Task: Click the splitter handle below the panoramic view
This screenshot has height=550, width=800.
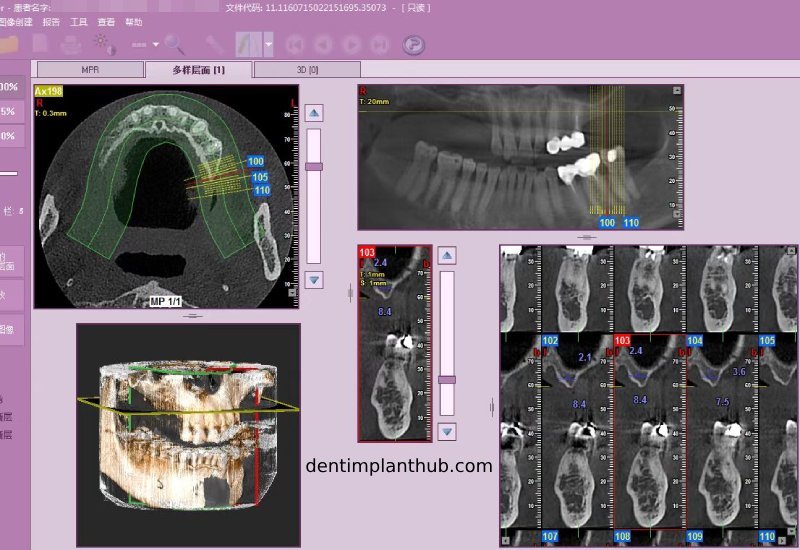Action: pos(587,237)
